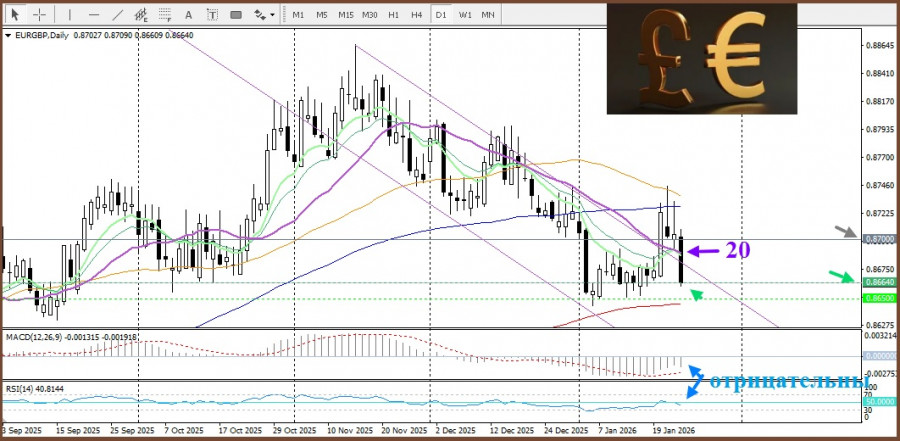Open the arrows objects dropdown
Screen dimensions: 900x441
(x=263, y=15)
